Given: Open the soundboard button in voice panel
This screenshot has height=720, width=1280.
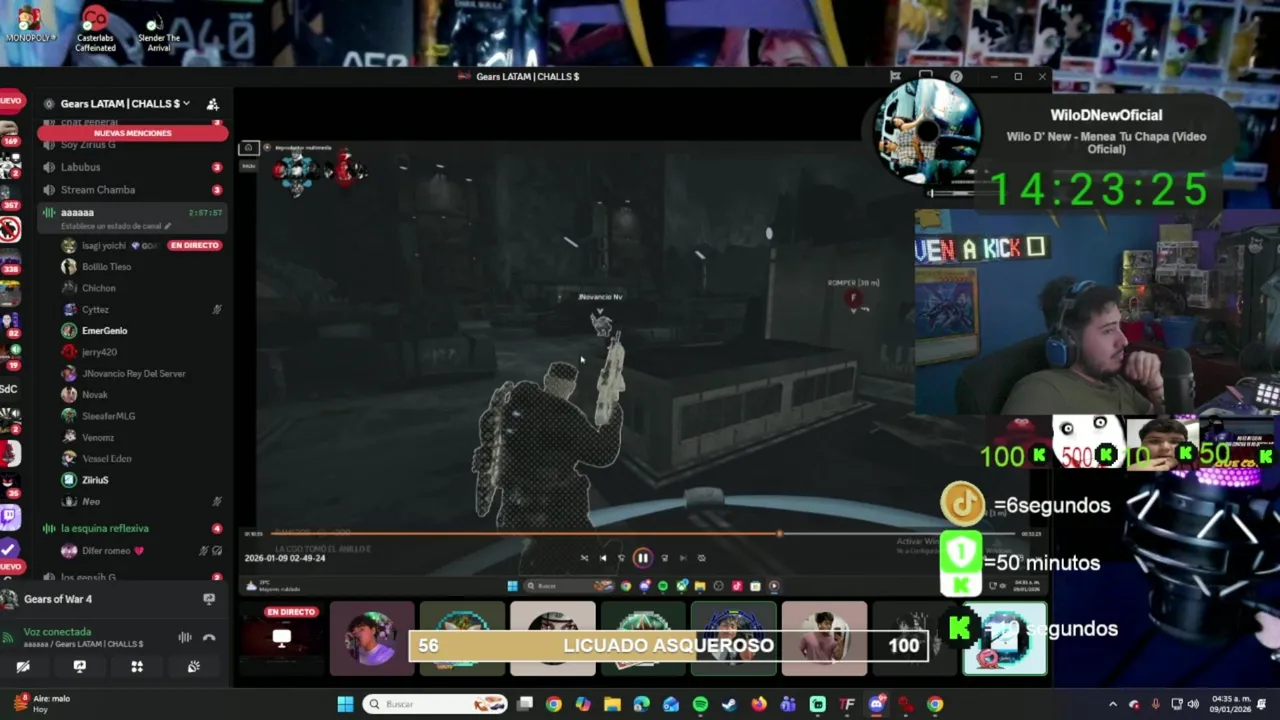Looking at the screenshot, I should (x=194, y=667).
